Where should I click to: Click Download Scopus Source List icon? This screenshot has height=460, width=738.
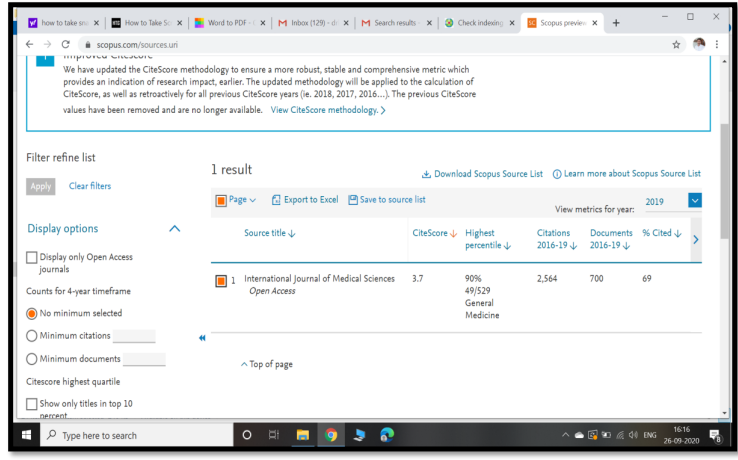click(x=427, y=174)
